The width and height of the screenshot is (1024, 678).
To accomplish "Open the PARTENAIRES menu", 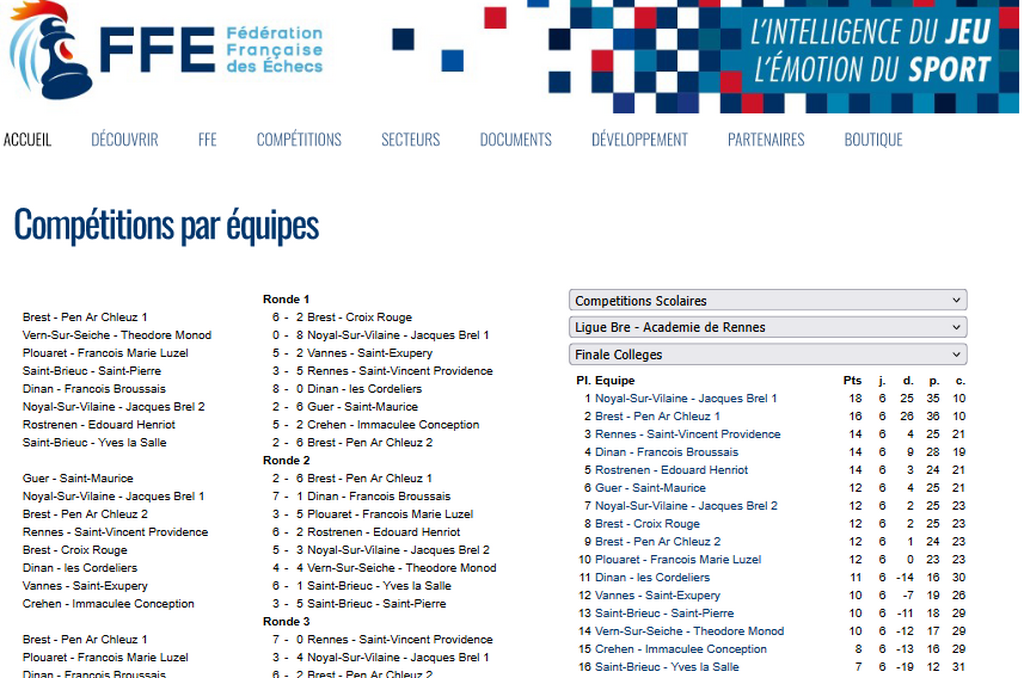I will [x=766, y=140].
